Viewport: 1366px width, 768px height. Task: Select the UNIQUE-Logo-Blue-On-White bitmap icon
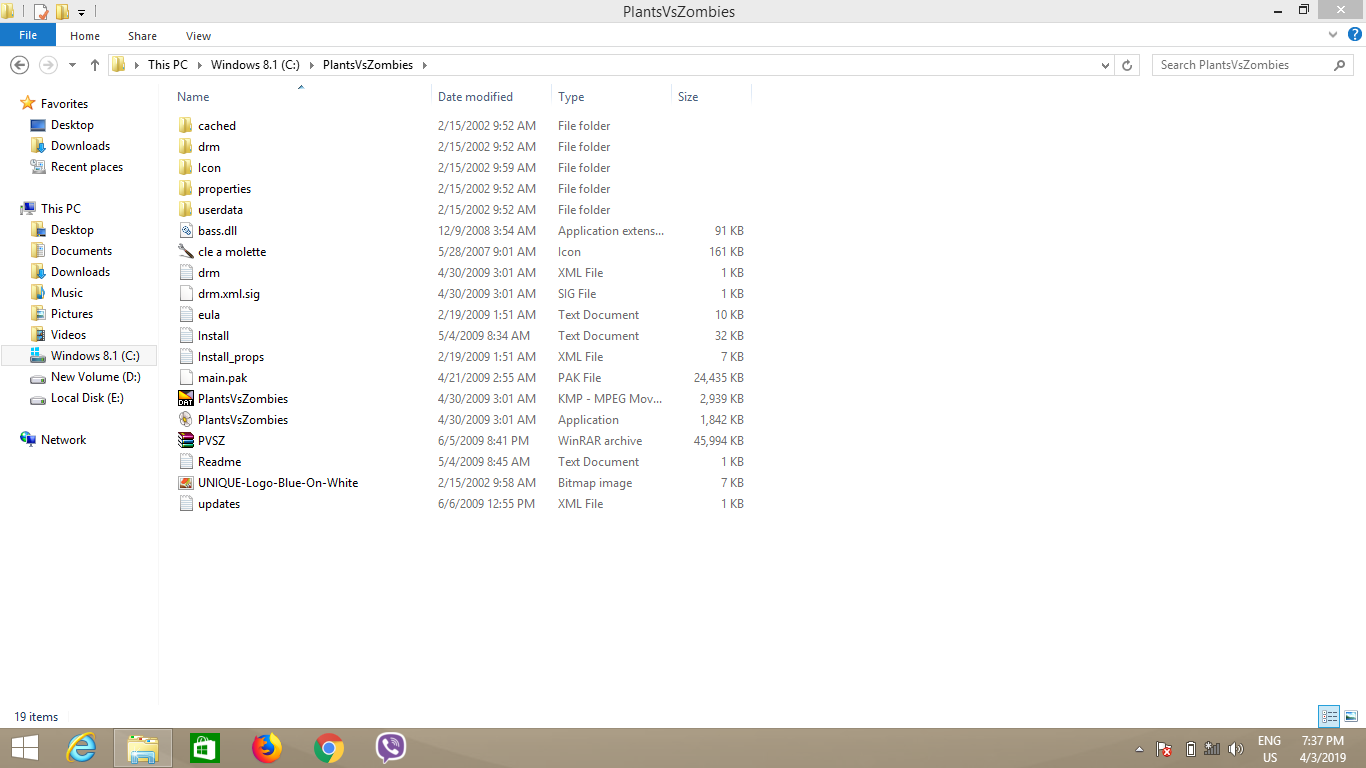click(185, 483)
